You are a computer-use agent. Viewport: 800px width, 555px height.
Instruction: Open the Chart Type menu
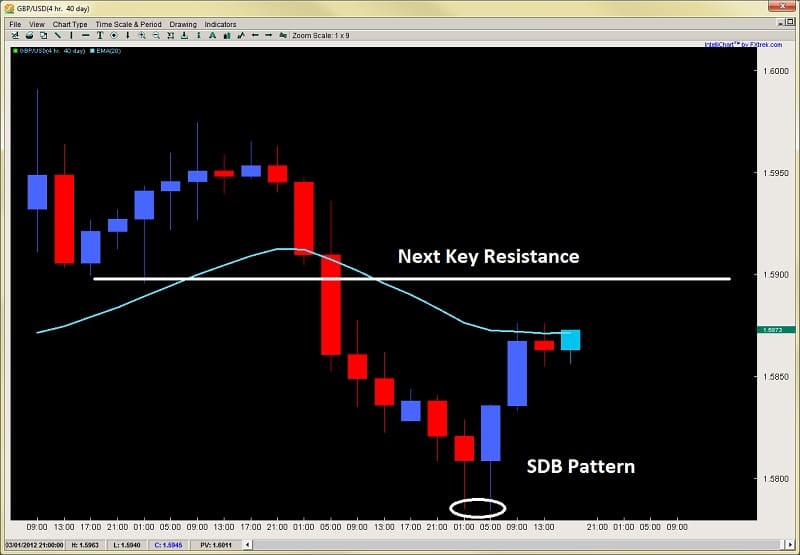(70, 24)
